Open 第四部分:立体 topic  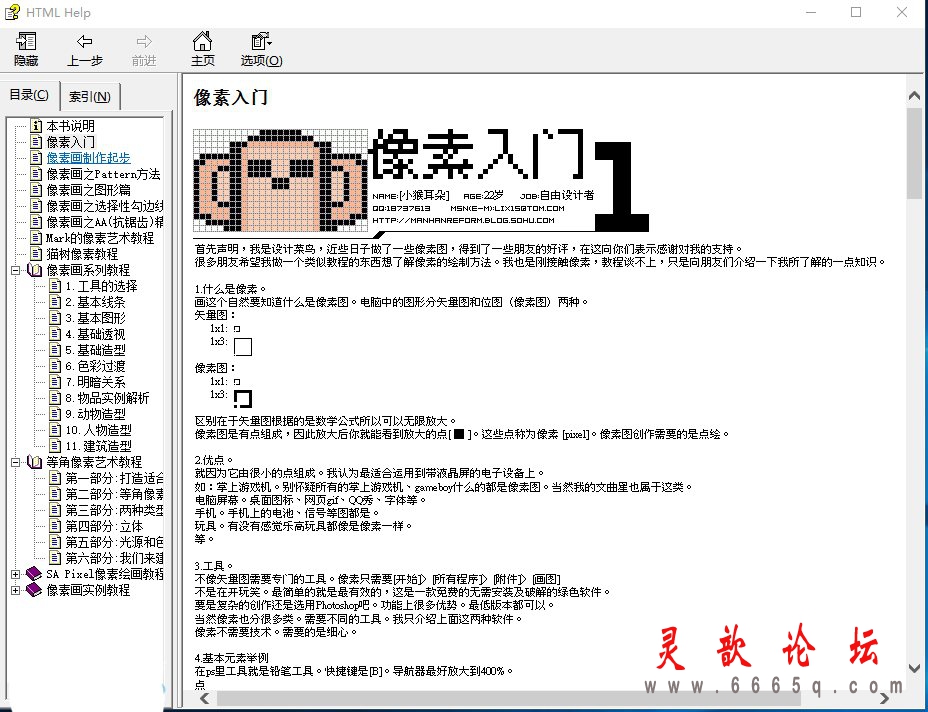104,526
